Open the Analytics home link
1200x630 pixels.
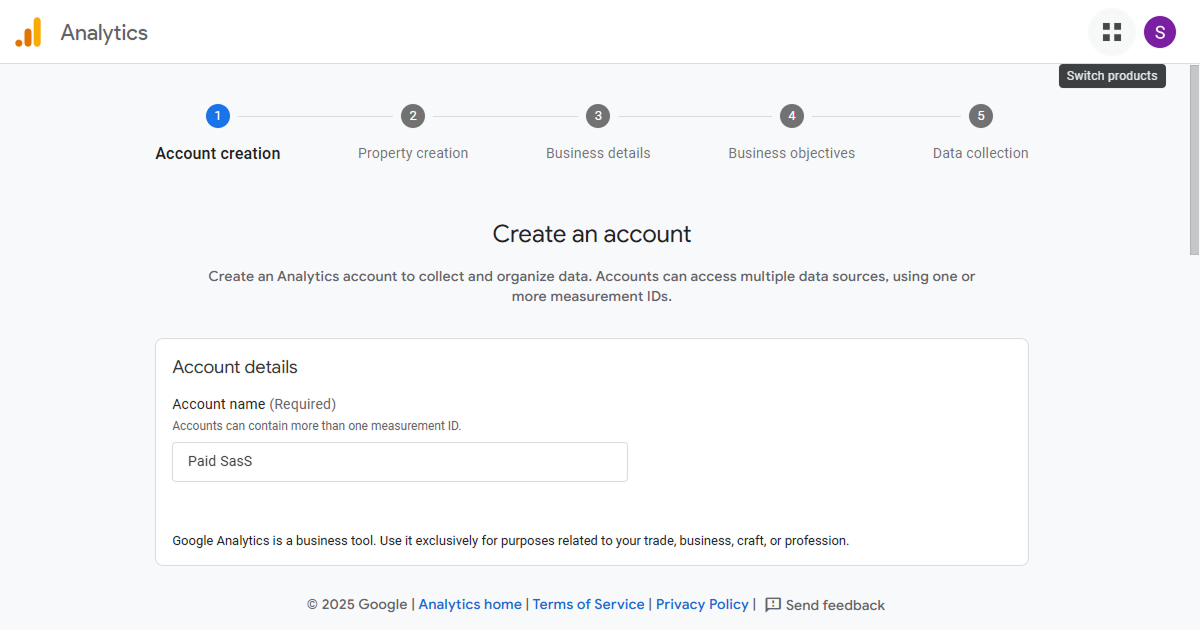[x=470, y=604]
